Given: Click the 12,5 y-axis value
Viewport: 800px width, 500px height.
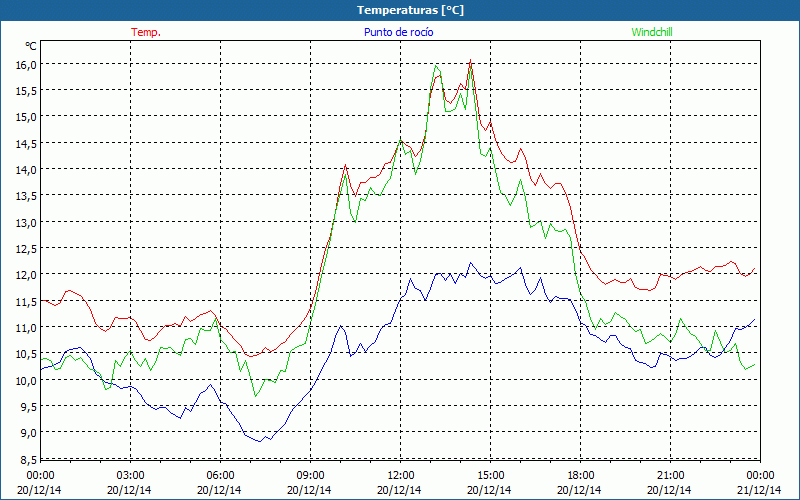Looking at the screenshot, I should click(26, 248).
